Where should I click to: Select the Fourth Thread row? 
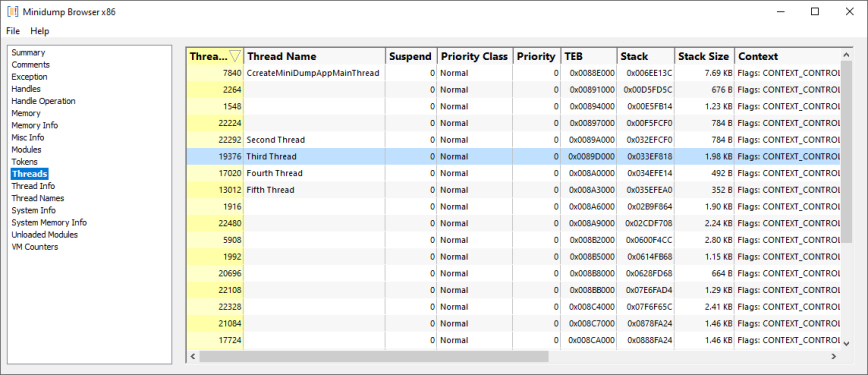[x=514, y=173]
